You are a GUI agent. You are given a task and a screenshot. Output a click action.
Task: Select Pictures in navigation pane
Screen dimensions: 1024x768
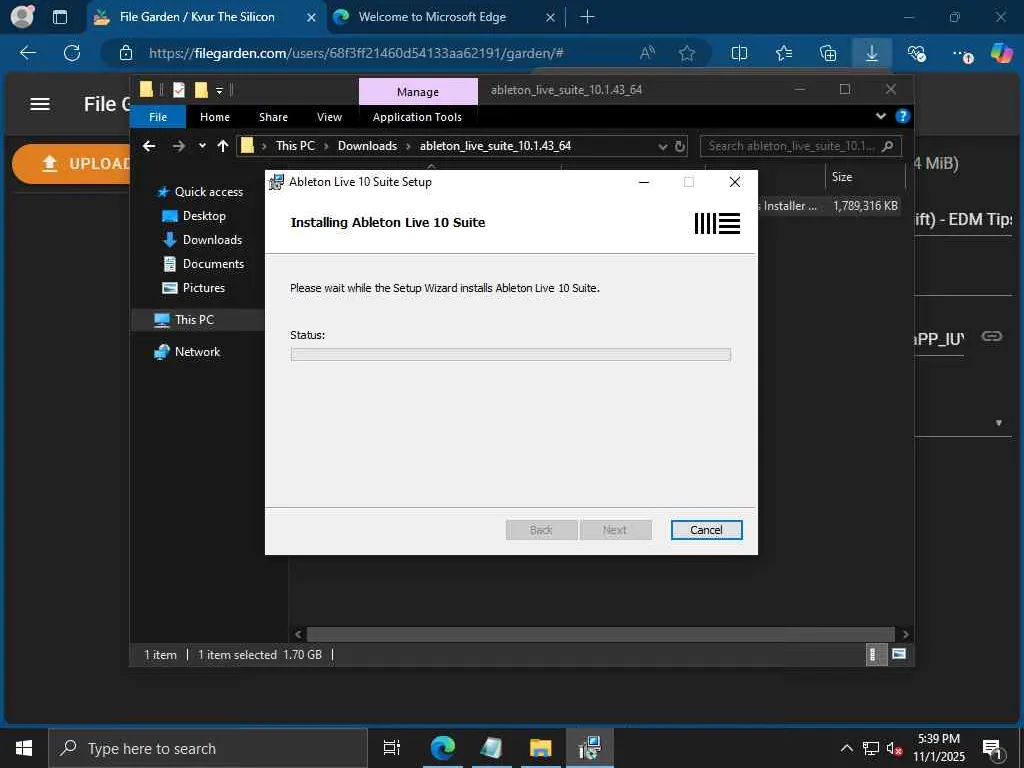pos(193,288)
